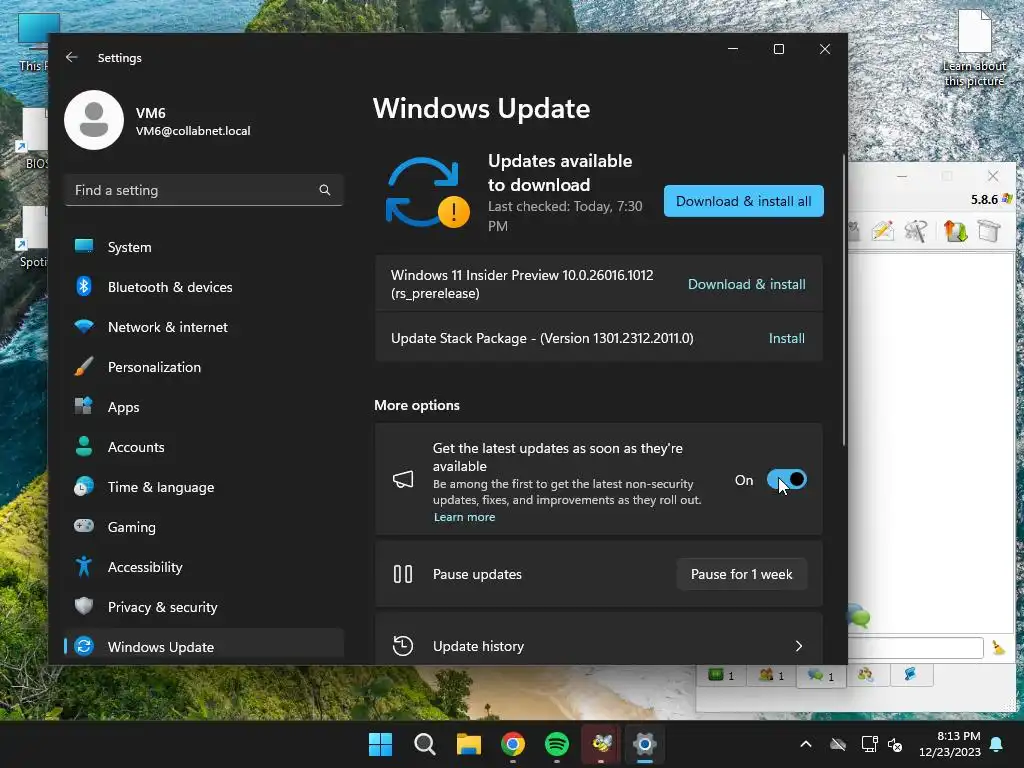Select the blue pin tab in background window
This screenshot has width=1024, height=768.
[910, 675]
